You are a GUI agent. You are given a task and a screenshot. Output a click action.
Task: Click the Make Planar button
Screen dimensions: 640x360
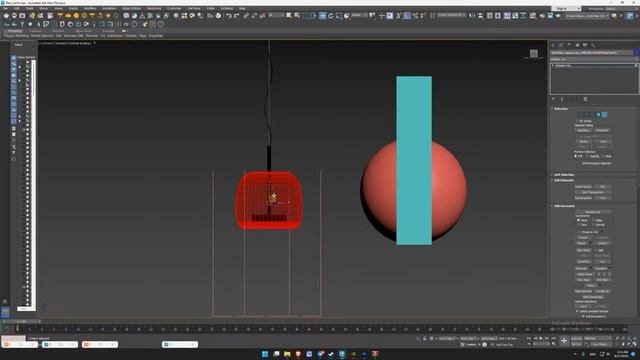point(584,274)
